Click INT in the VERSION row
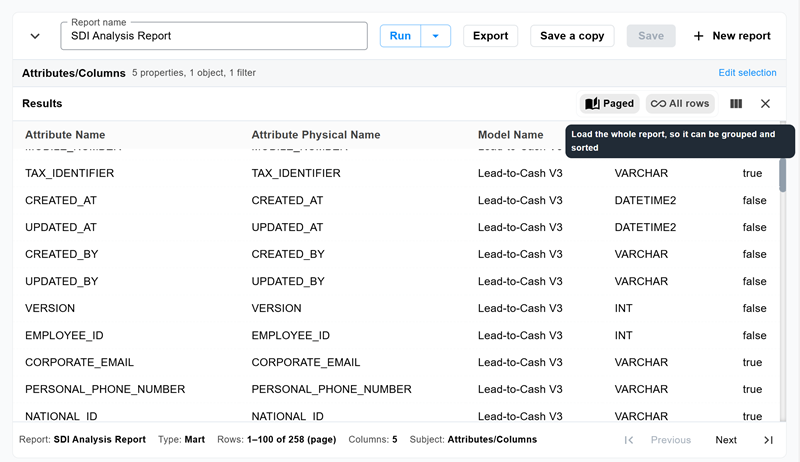 pos(623,309)
